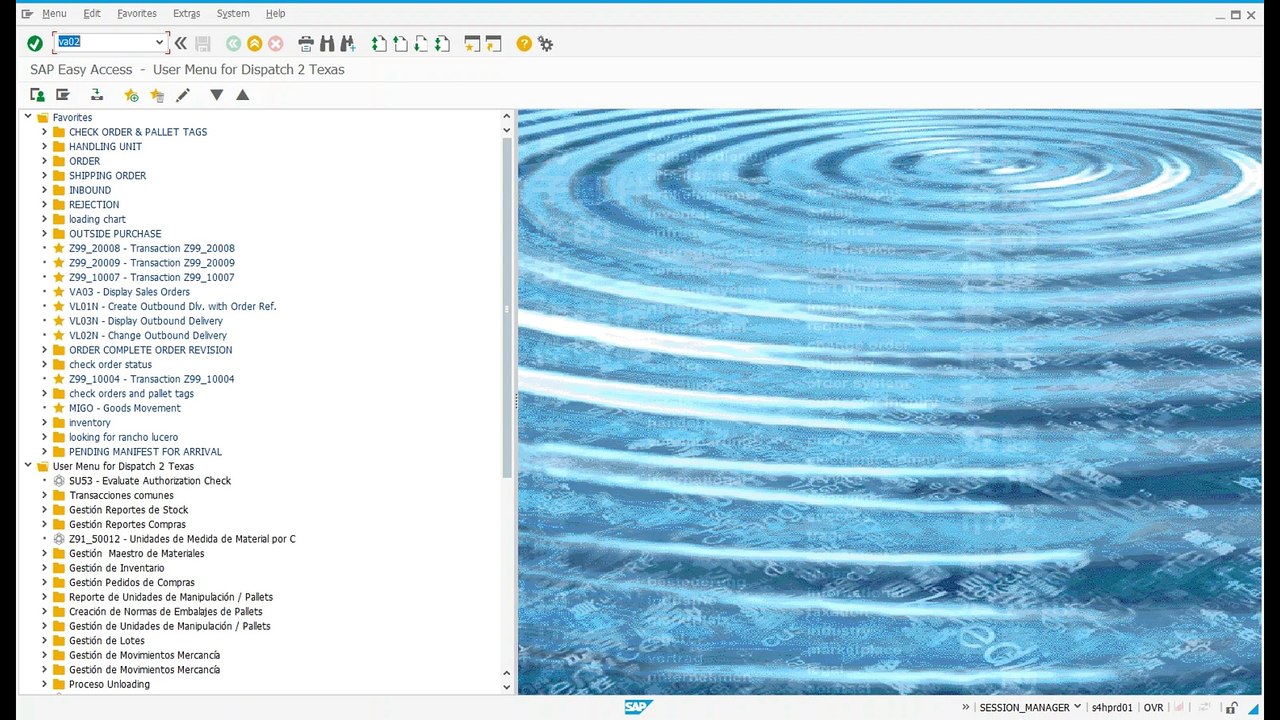Open the SESSION_MANAGER status dropdown
Screen dimensions: 1280x720
click(x=1077, y=708)
